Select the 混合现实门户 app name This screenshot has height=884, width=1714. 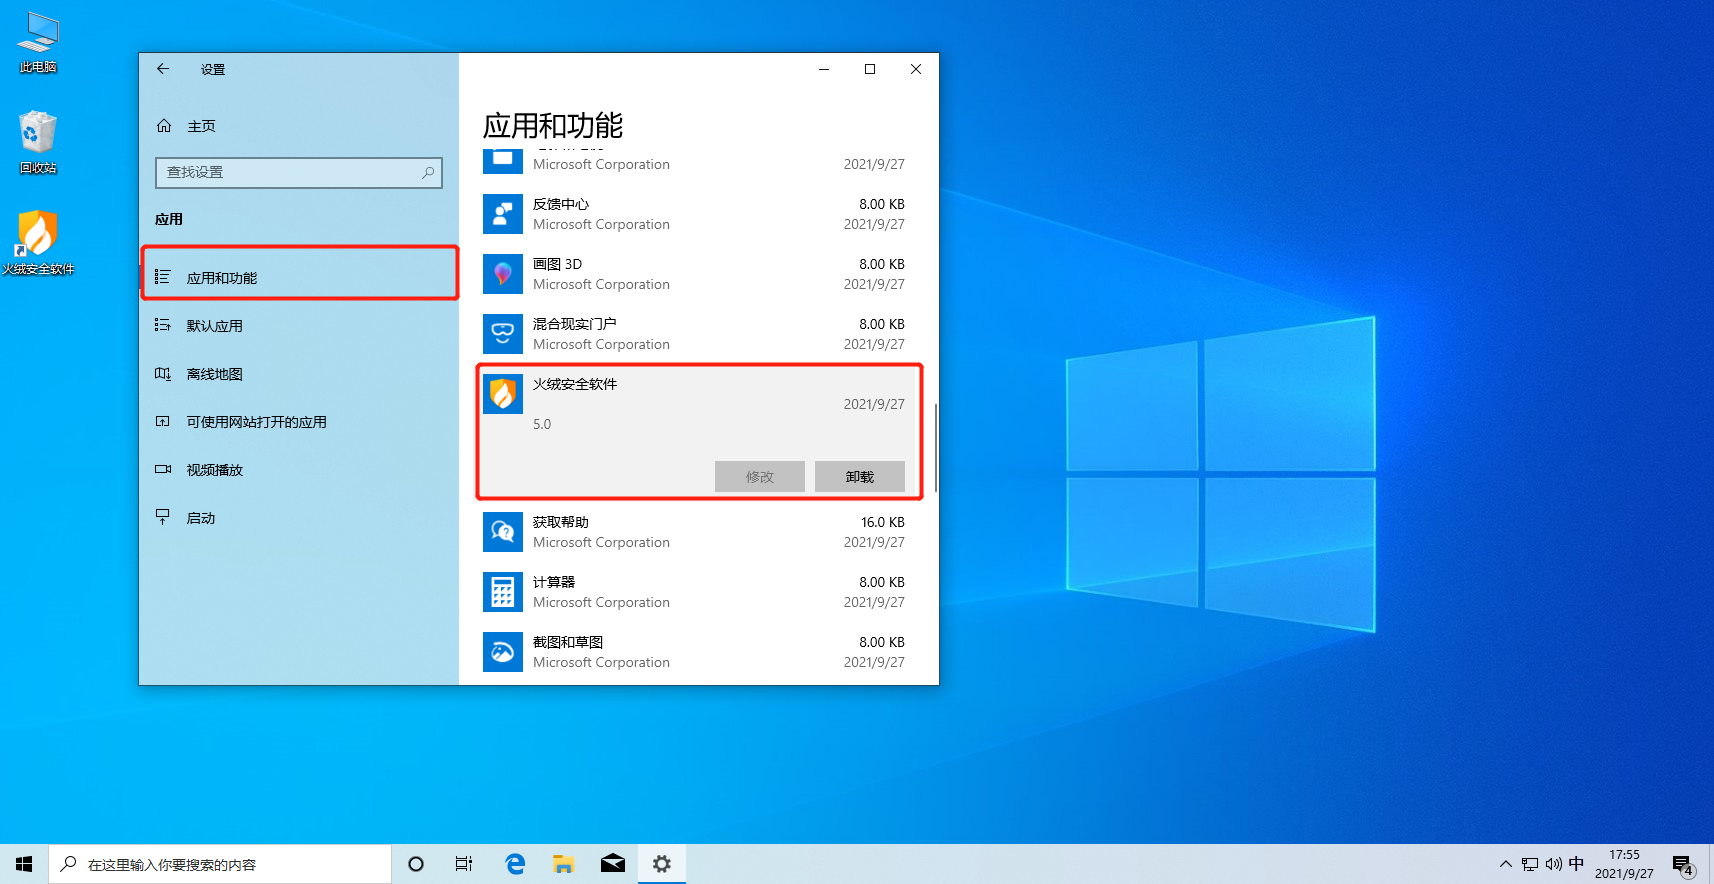click(x=574, y=324)
